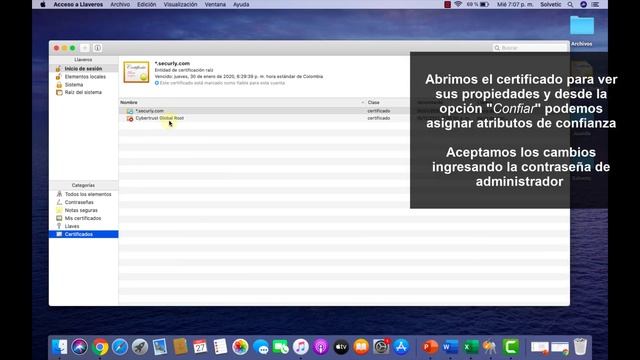The image size is (640, 360).
Task: Open notification center list icon
Action: pyautogui.click(x=596, y=4)
